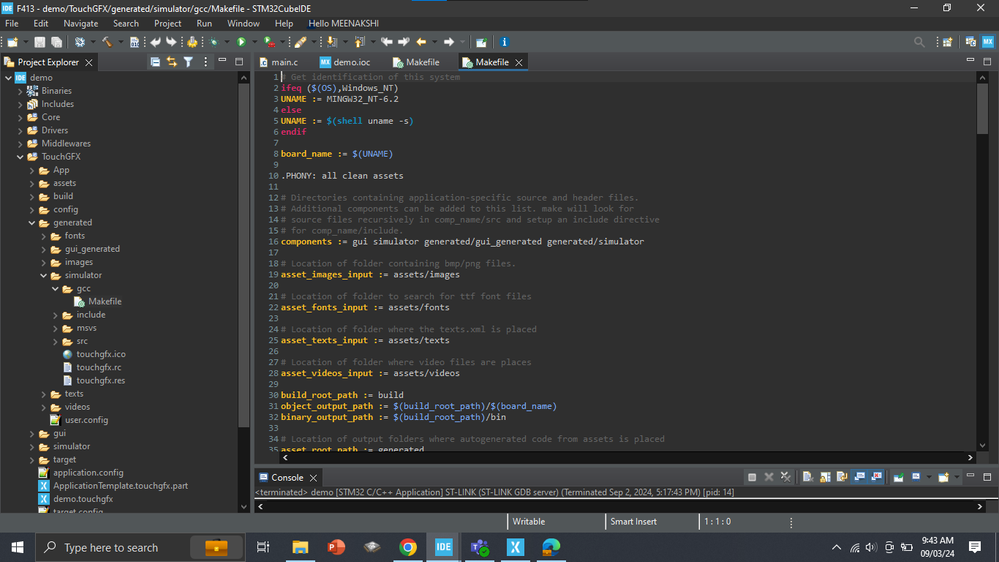Click the Information Center icon in toolbar
The width and height of the screenshot is (999, 562).
tap(504, 42)
